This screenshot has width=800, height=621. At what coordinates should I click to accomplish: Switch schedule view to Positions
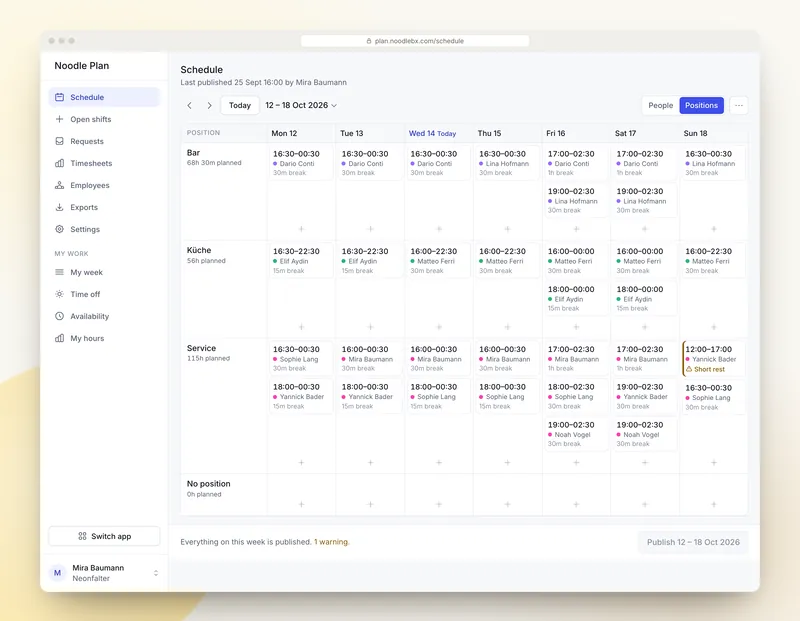(701, 105)
